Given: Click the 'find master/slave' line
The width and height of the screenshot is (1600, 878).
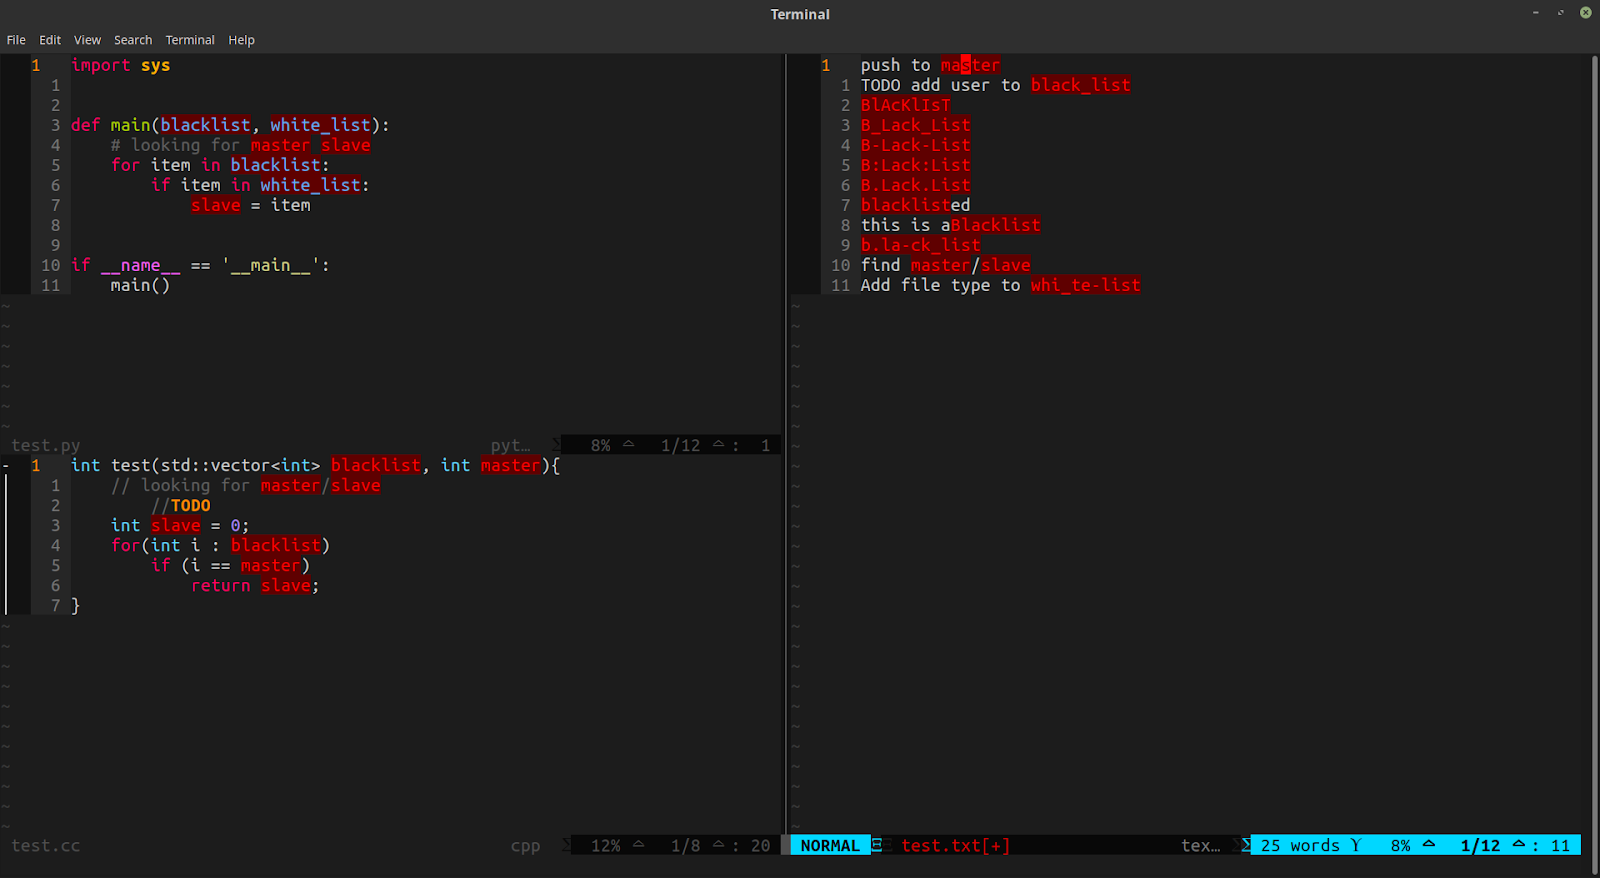Looking at the screenshot, I should coord(946,265).
